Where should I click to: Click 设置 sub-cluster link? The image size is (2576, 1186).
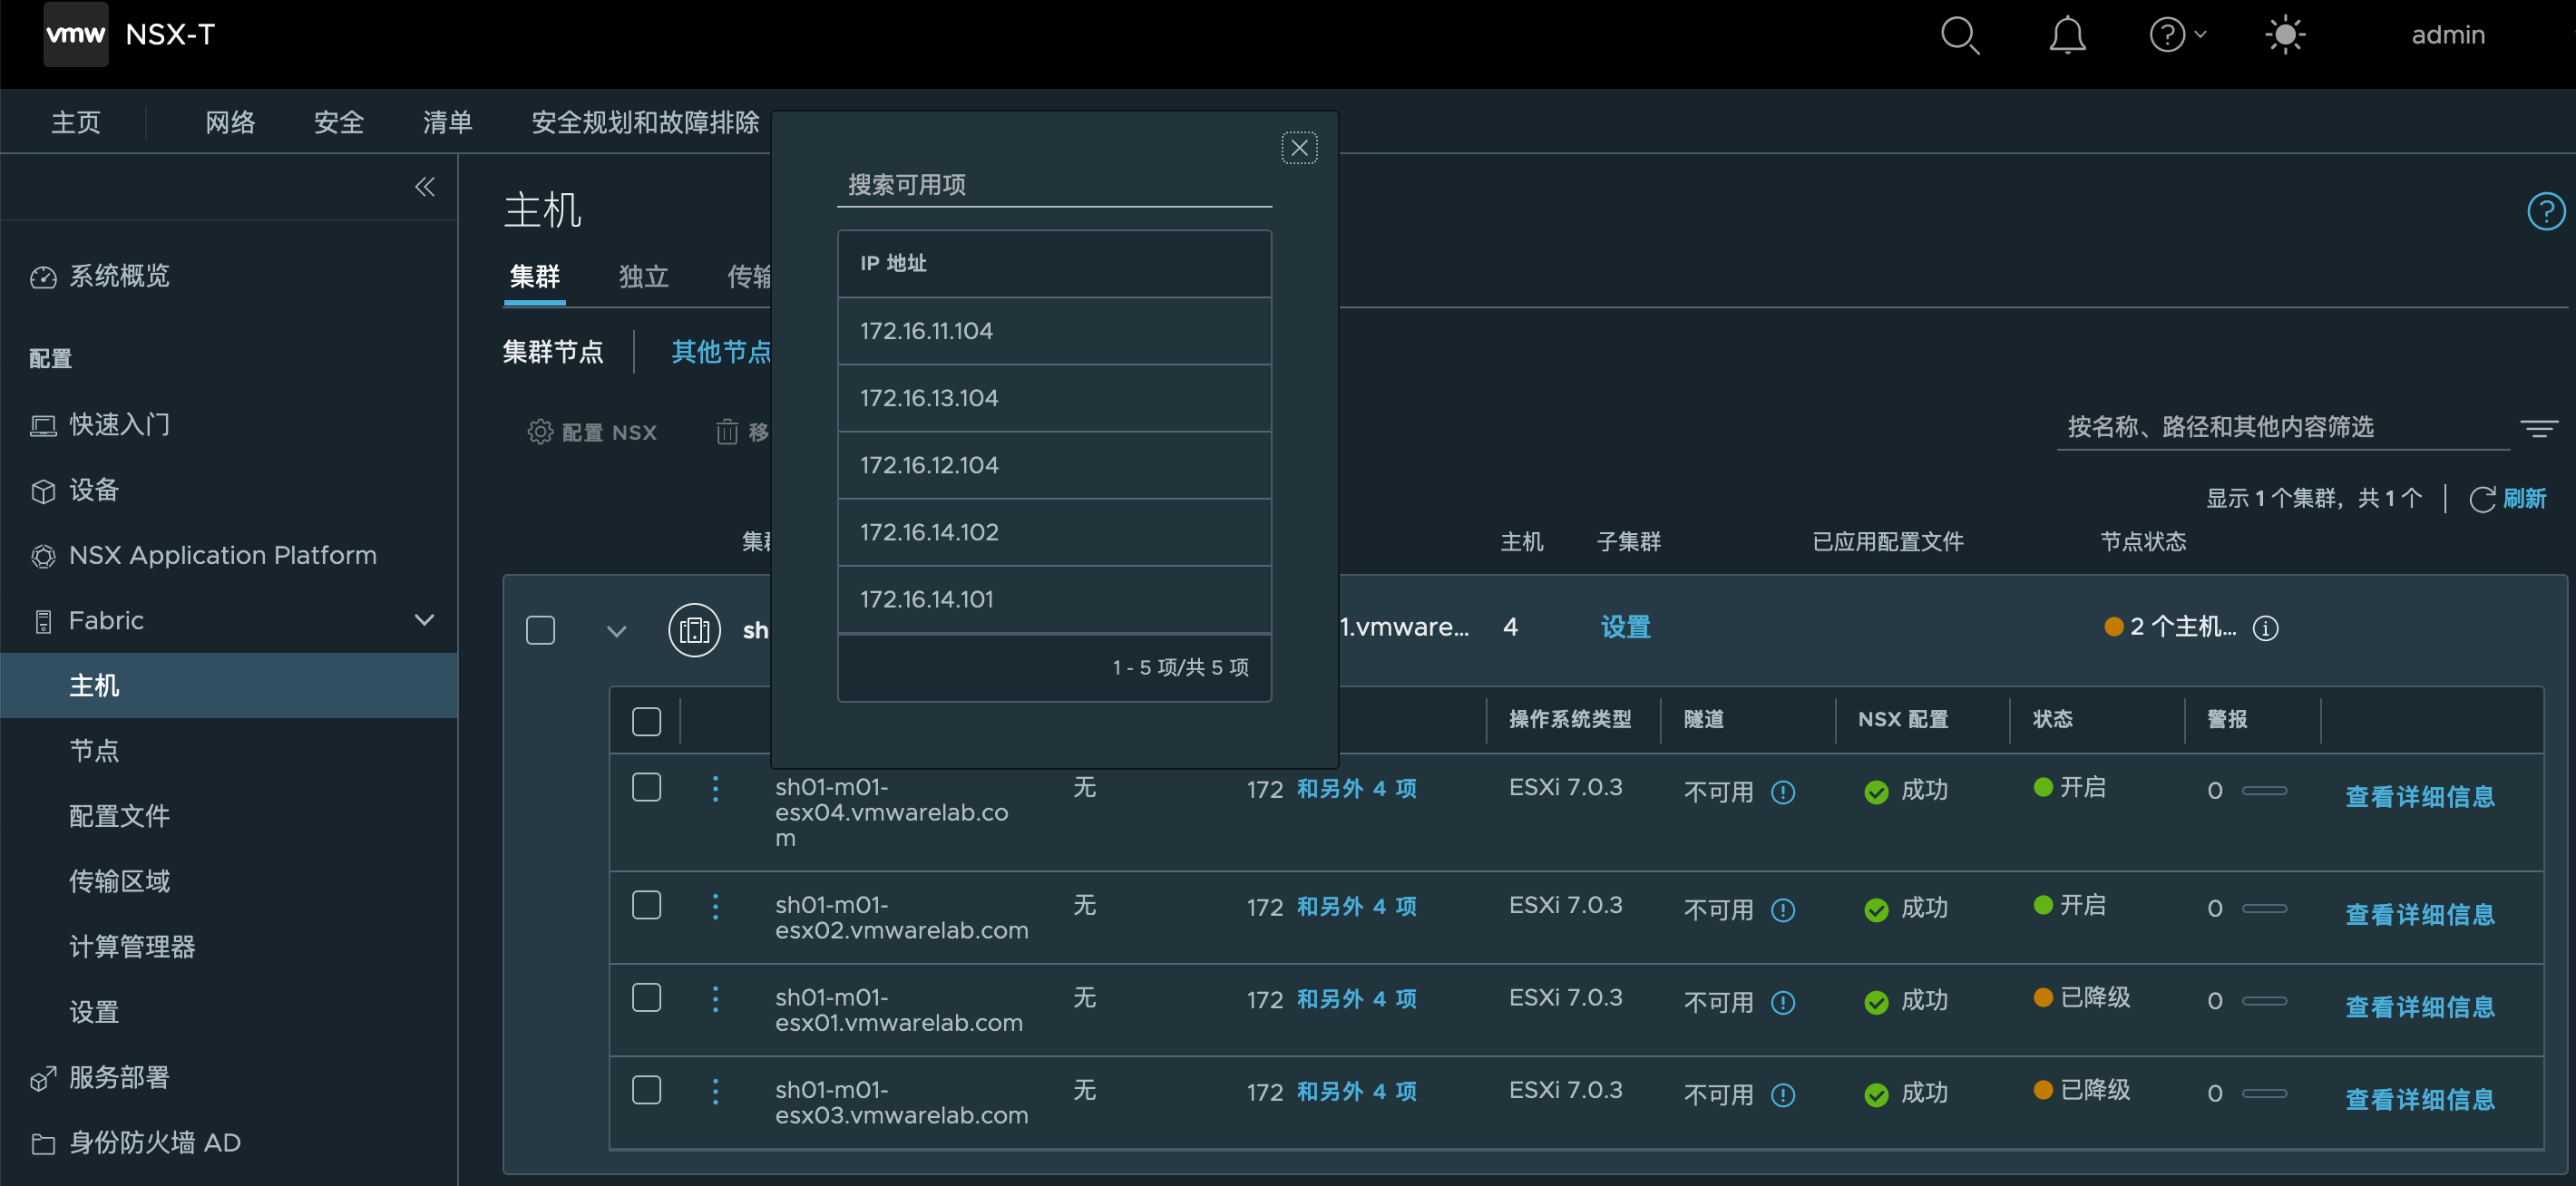(1626, 627)
